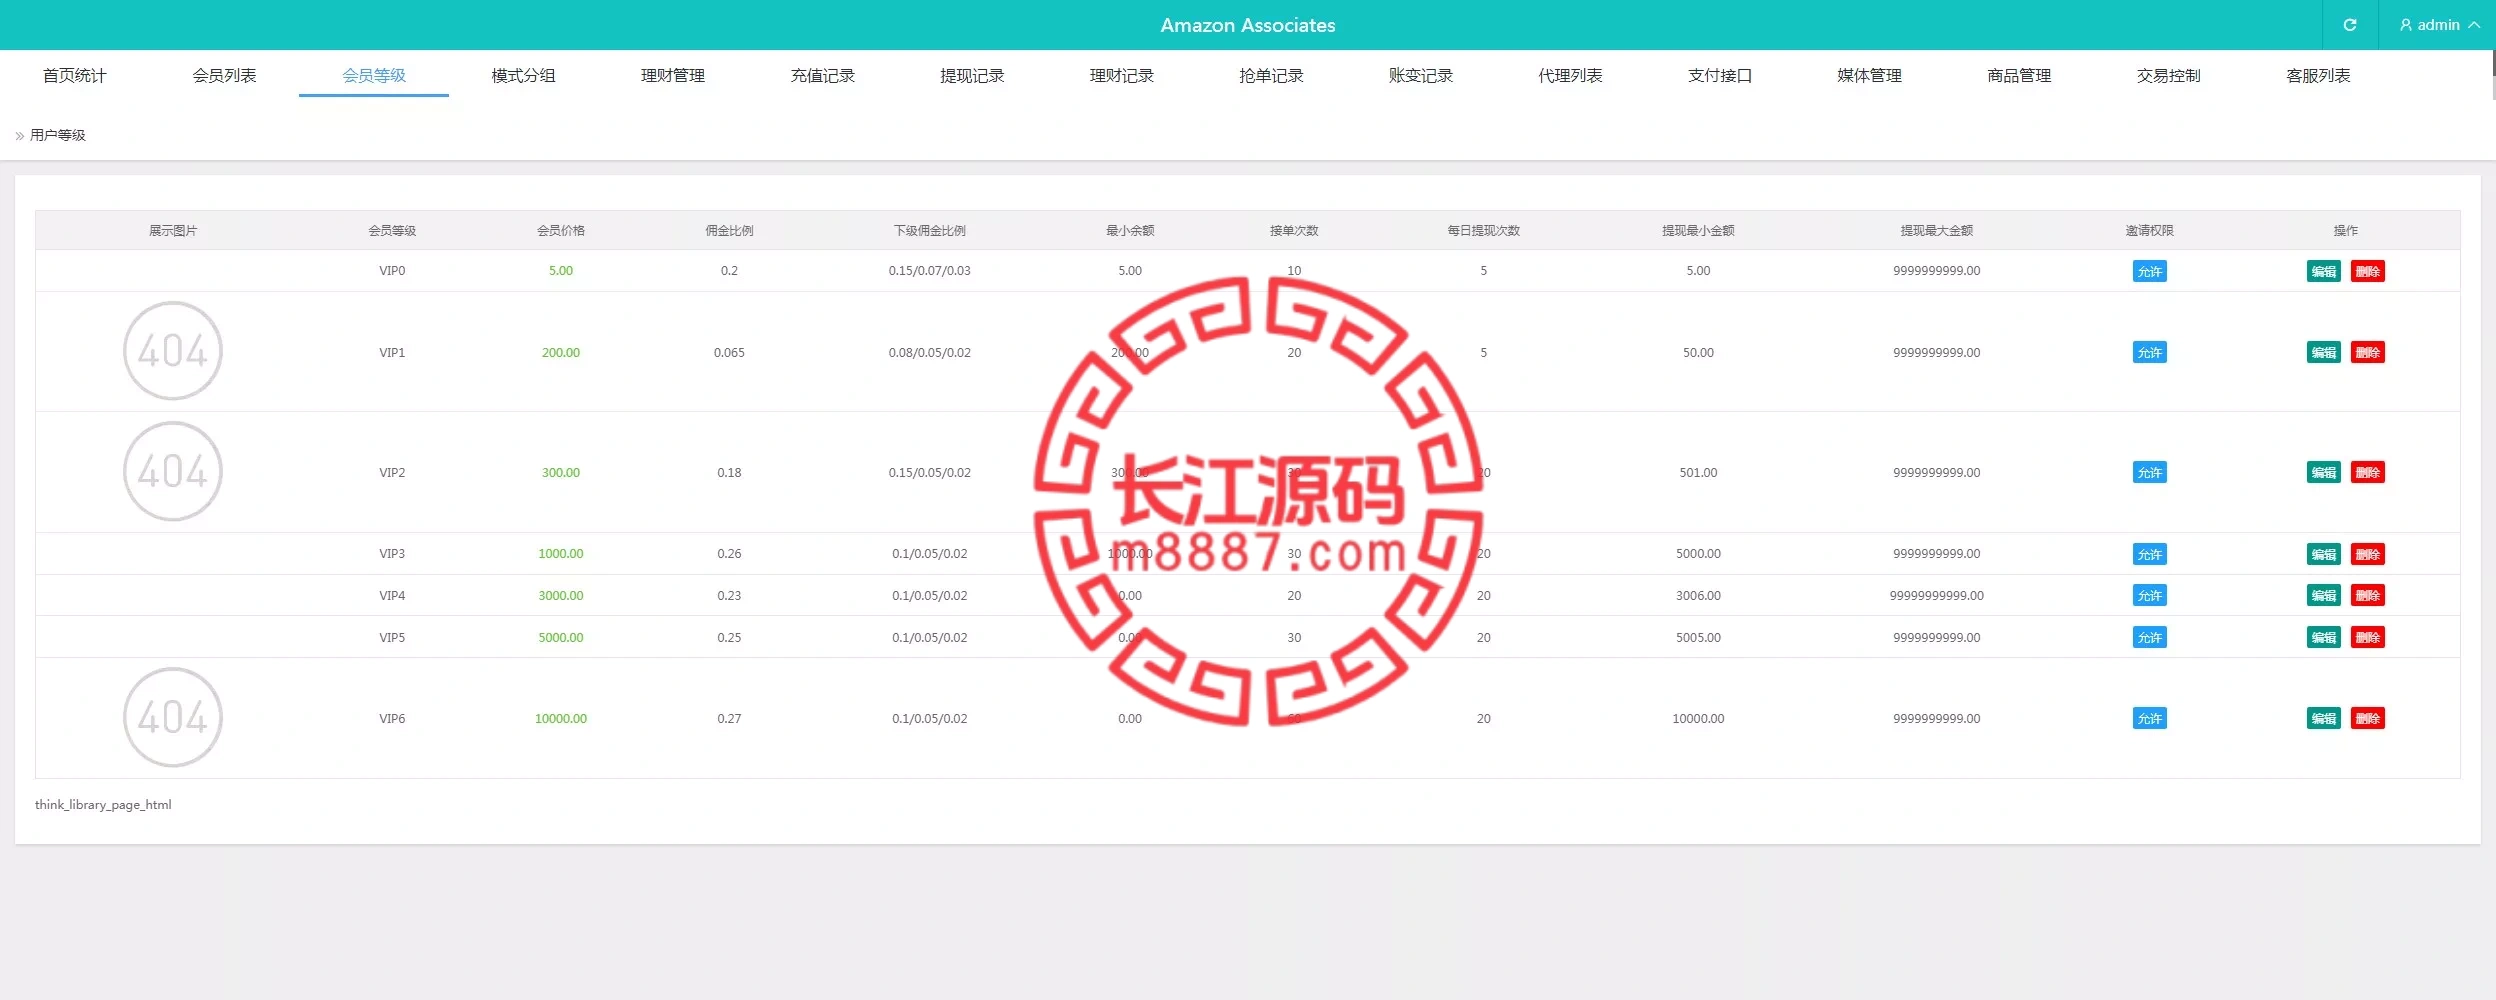Click the 佣金比例 column header
The image size is (2496, 1000).
click(729, 230)
